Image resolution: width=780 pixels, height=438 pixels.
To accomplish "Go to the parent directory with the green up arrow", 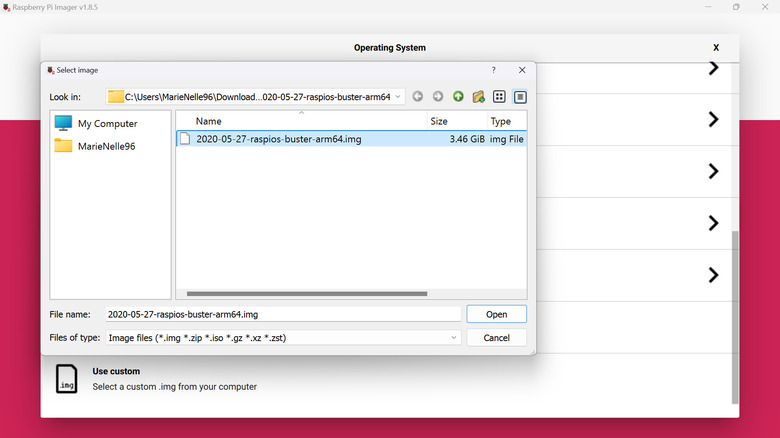I will click(458, 97).
